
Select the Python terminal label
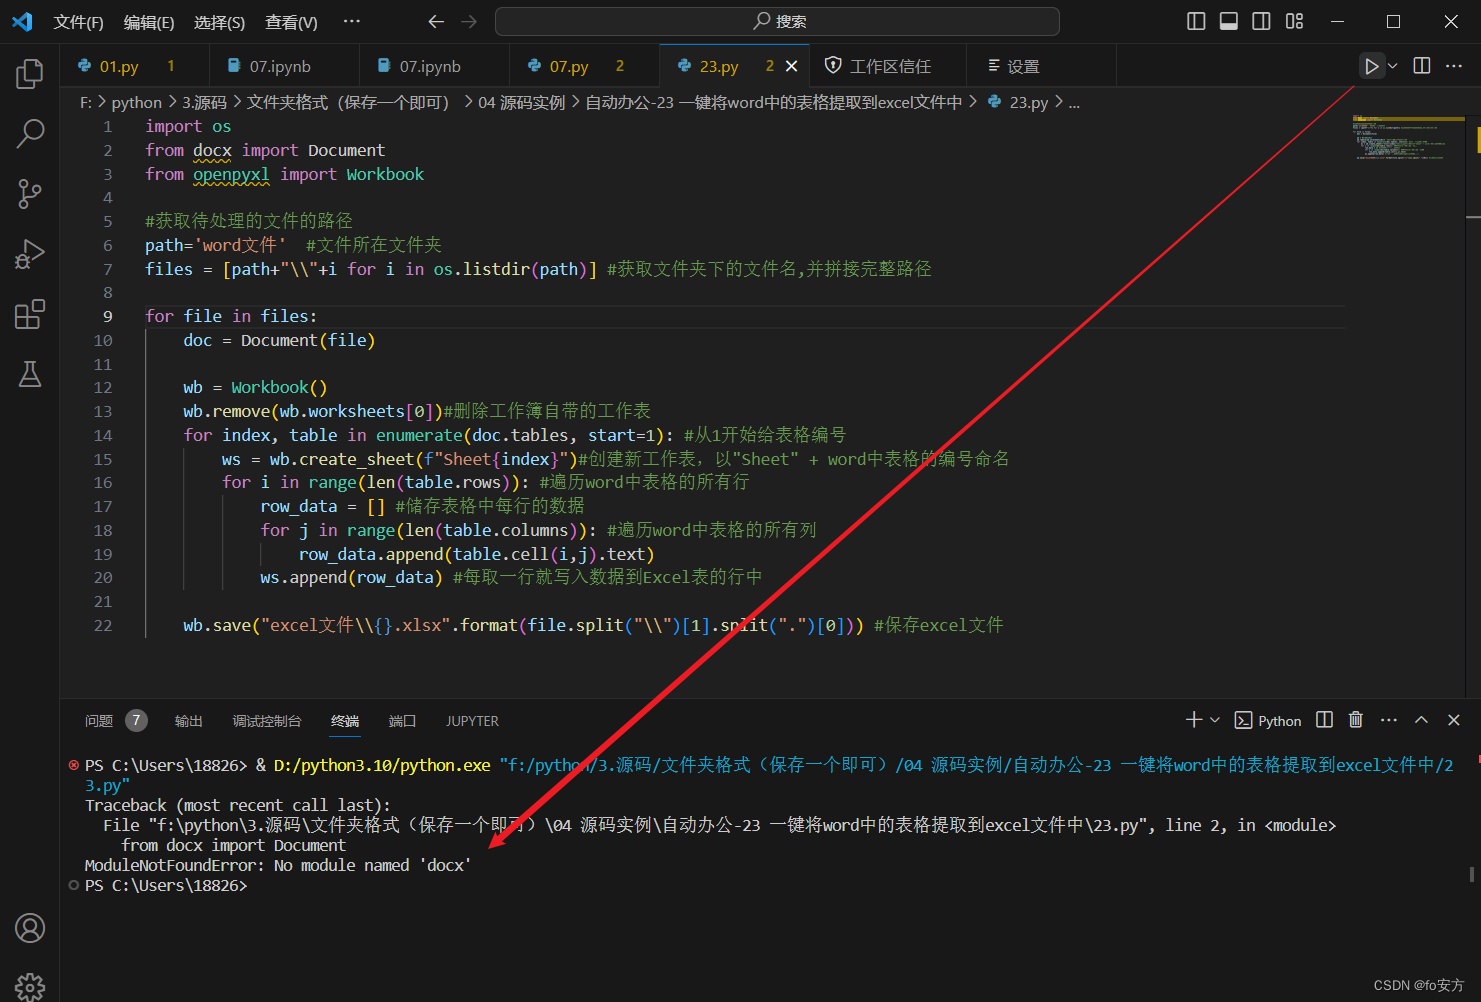pyautogui.click(x=1268, y=721)
